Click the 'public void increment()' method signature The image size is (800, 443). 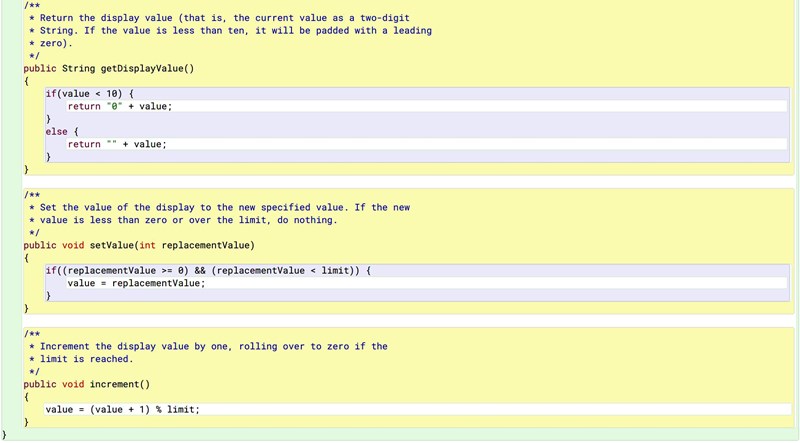[86, 384]
